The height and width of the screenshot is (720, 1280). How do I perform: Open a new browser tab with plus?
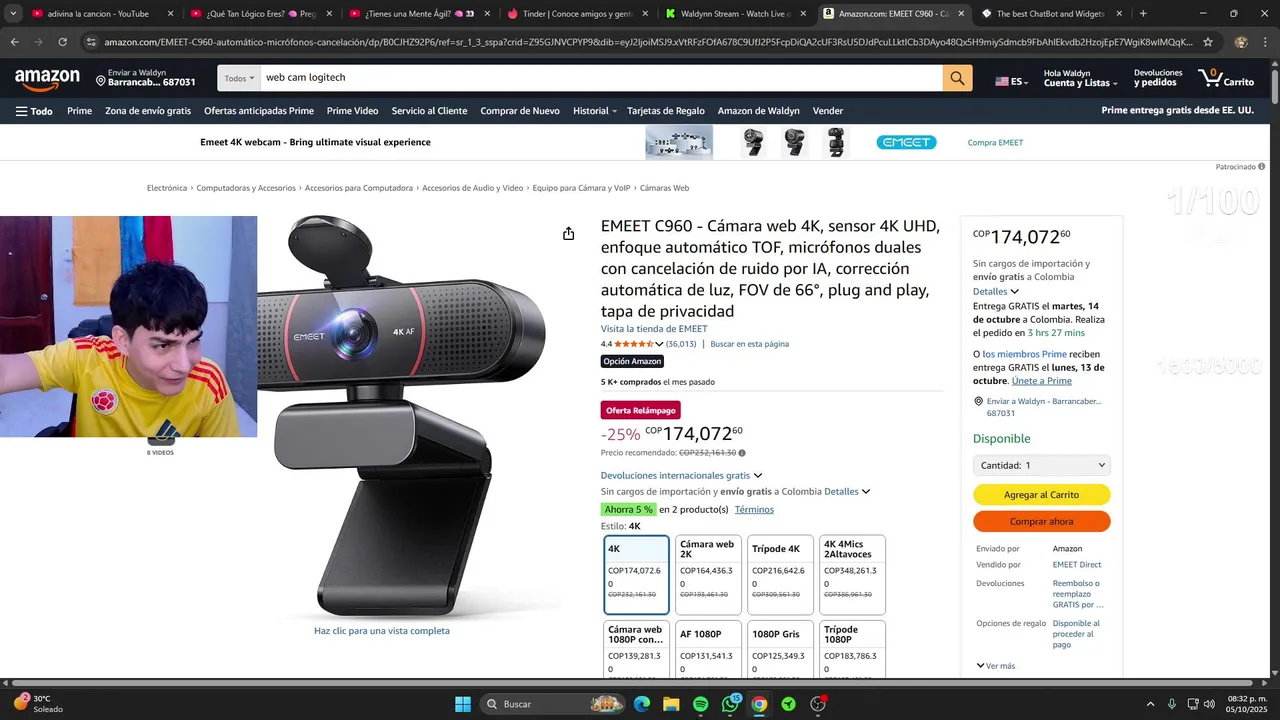1143,13
